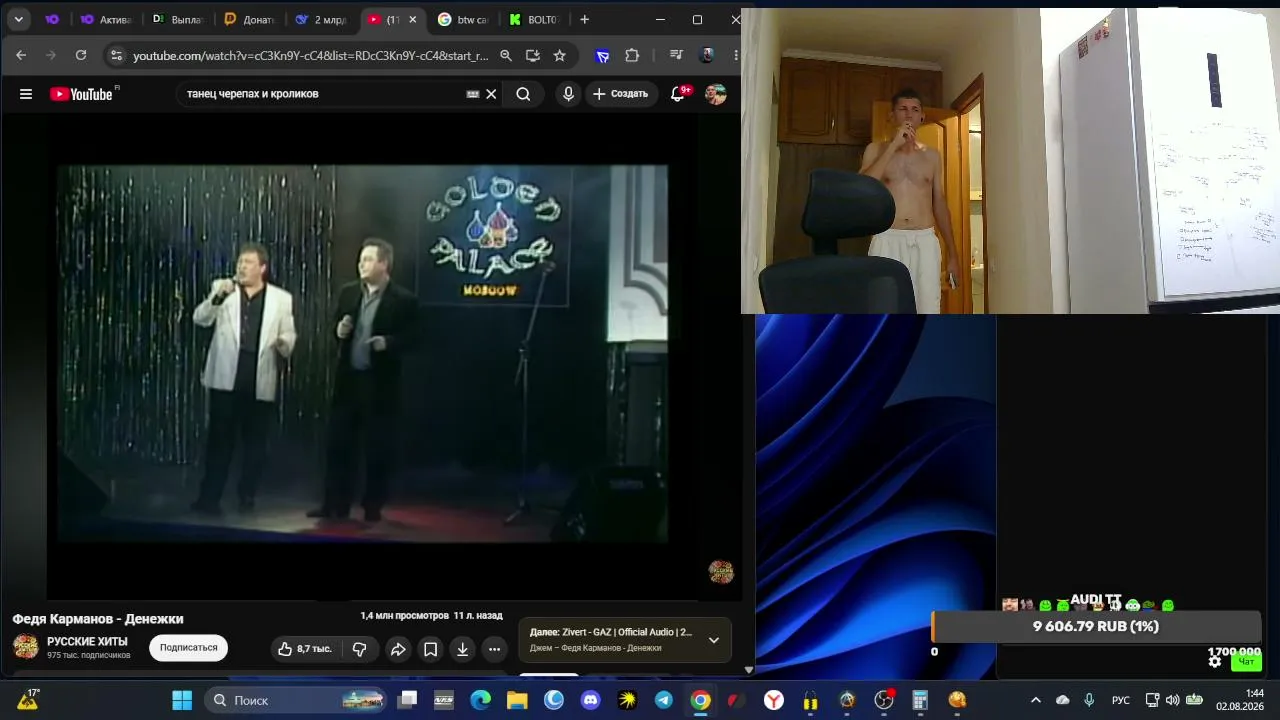The image size is (1280, 720).
Task: Subscribe with the Подписаться button
Action: pyautogui.click(x=189, y=648)
